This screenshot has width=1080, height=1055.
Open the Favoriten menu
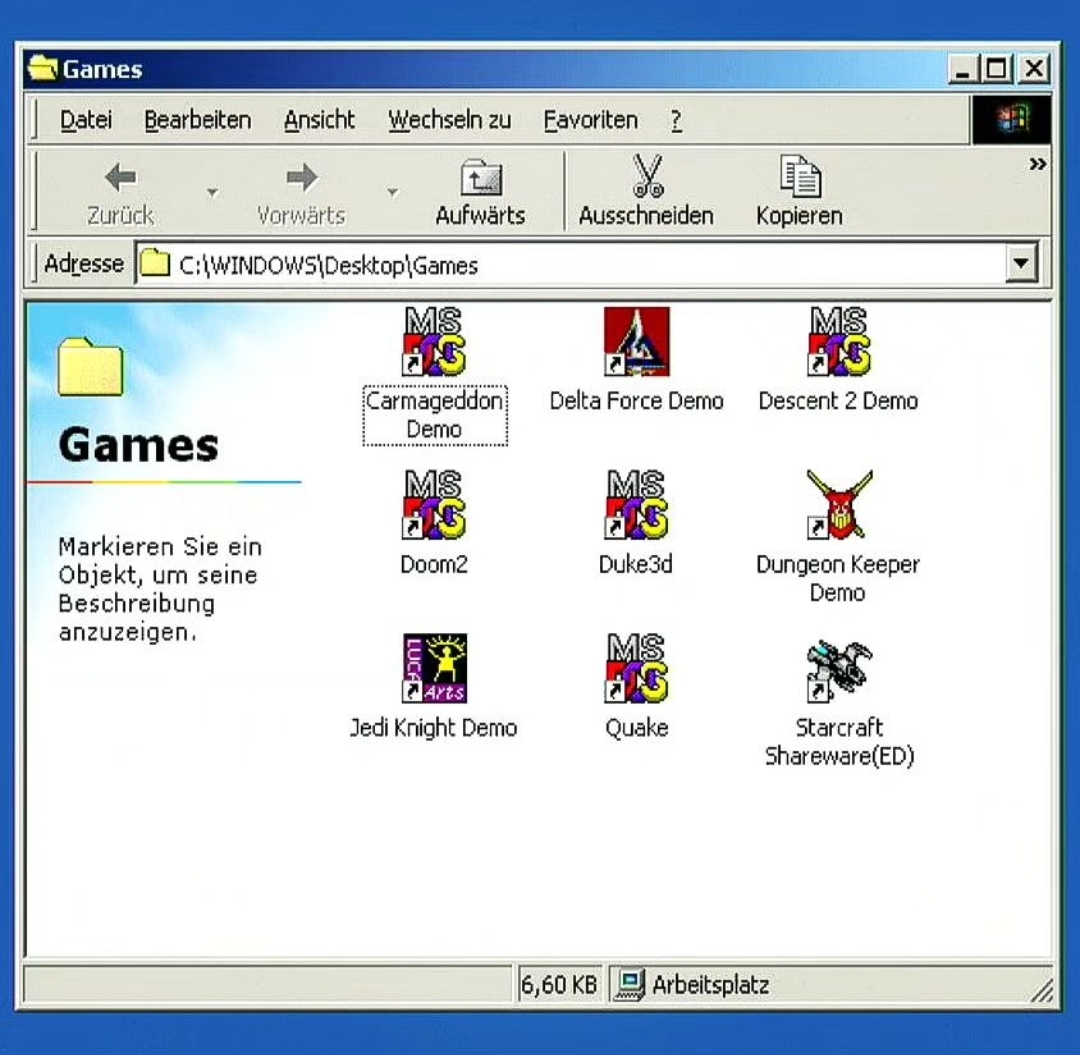click(x=590, y=121)
